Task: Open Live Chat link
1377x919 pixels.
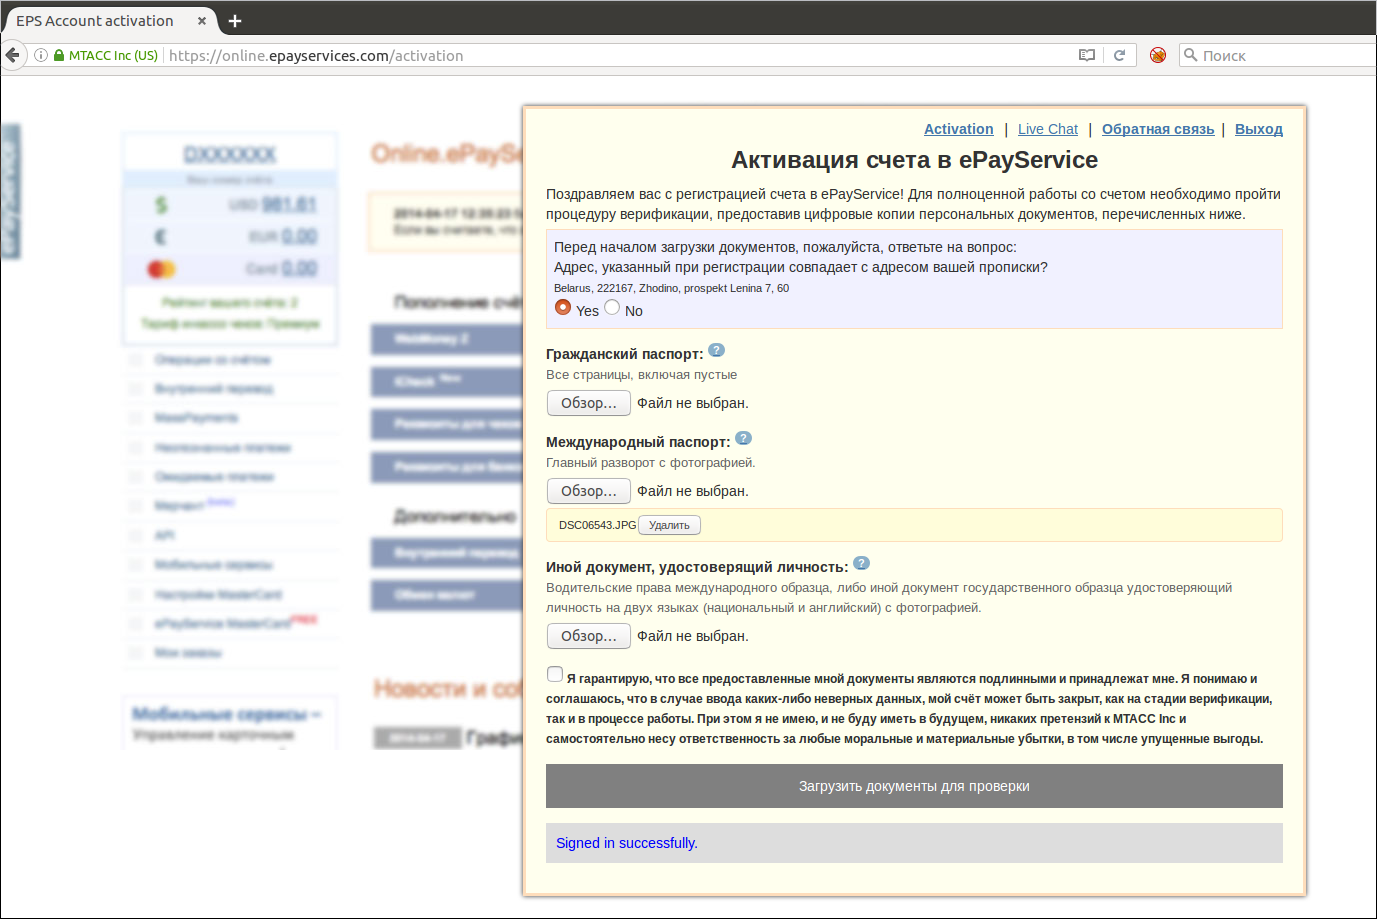Action: point(1048,129)
